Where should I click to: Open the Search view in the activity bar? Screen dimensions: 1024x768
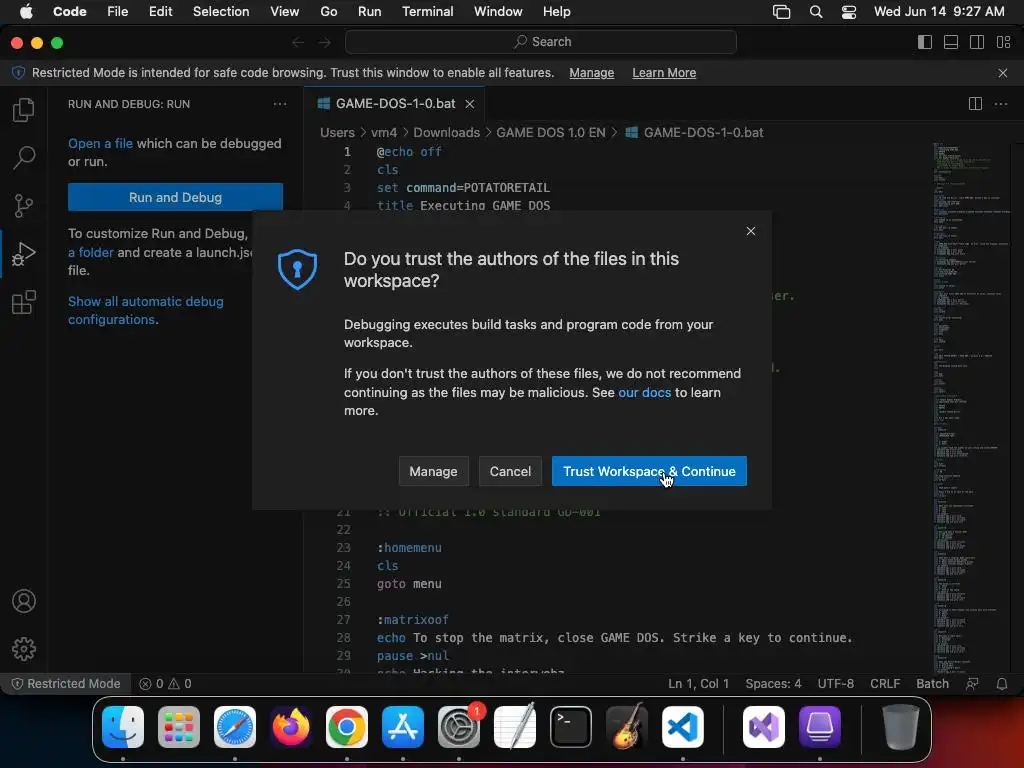24,157
